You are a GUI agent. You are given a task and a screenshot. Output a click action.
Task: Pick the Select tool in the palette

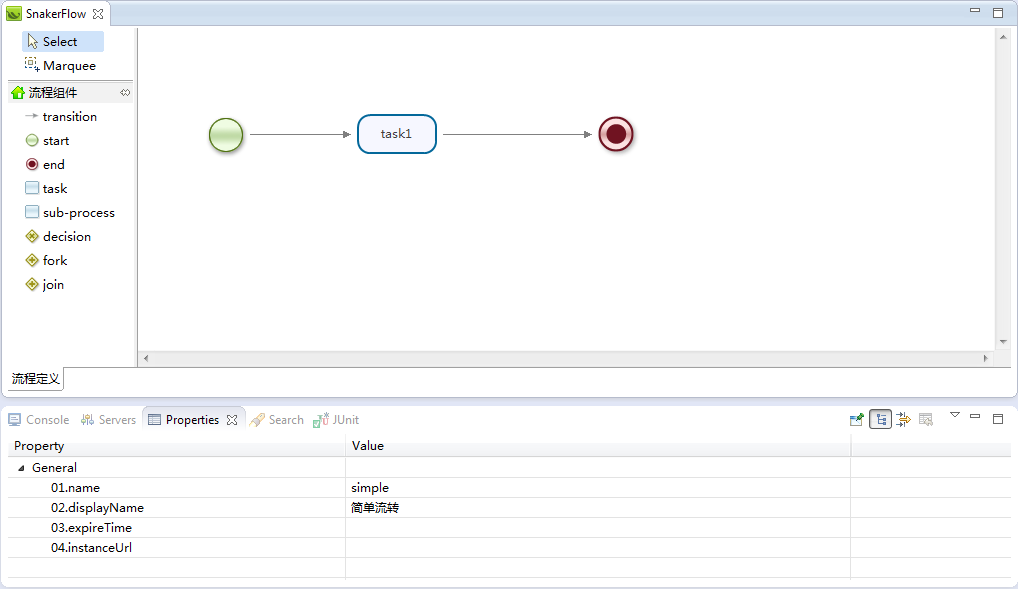point(62,42)
